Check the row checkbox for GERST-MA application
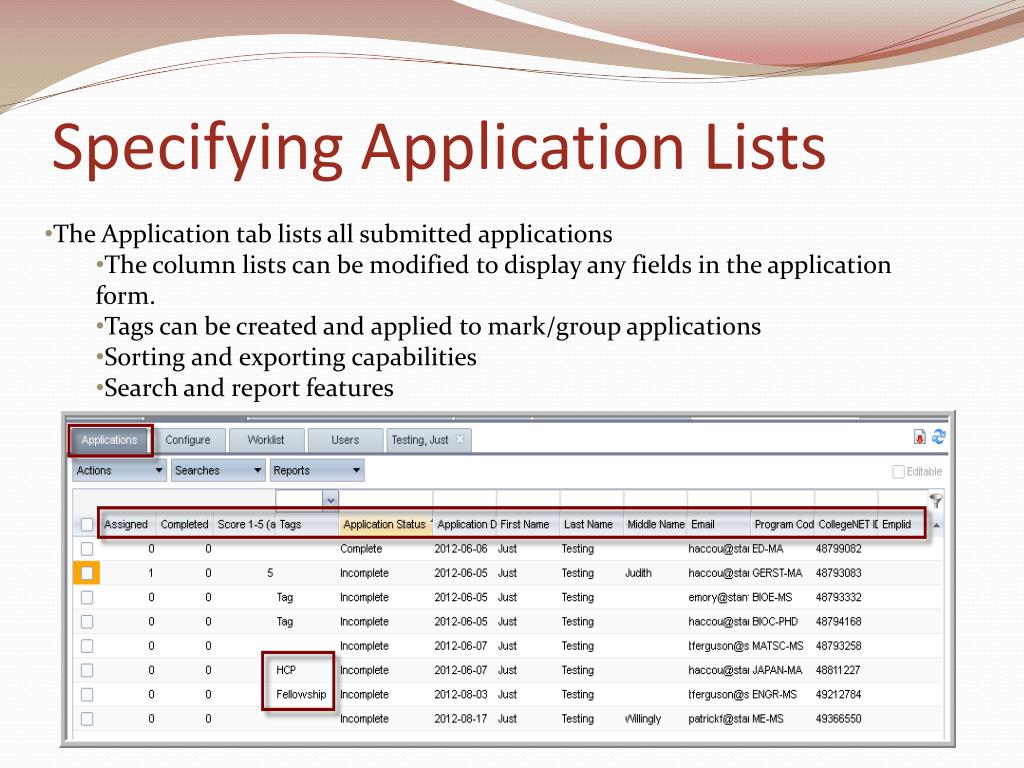Viewport: 1024px width, 768px height. click(87, 573)
